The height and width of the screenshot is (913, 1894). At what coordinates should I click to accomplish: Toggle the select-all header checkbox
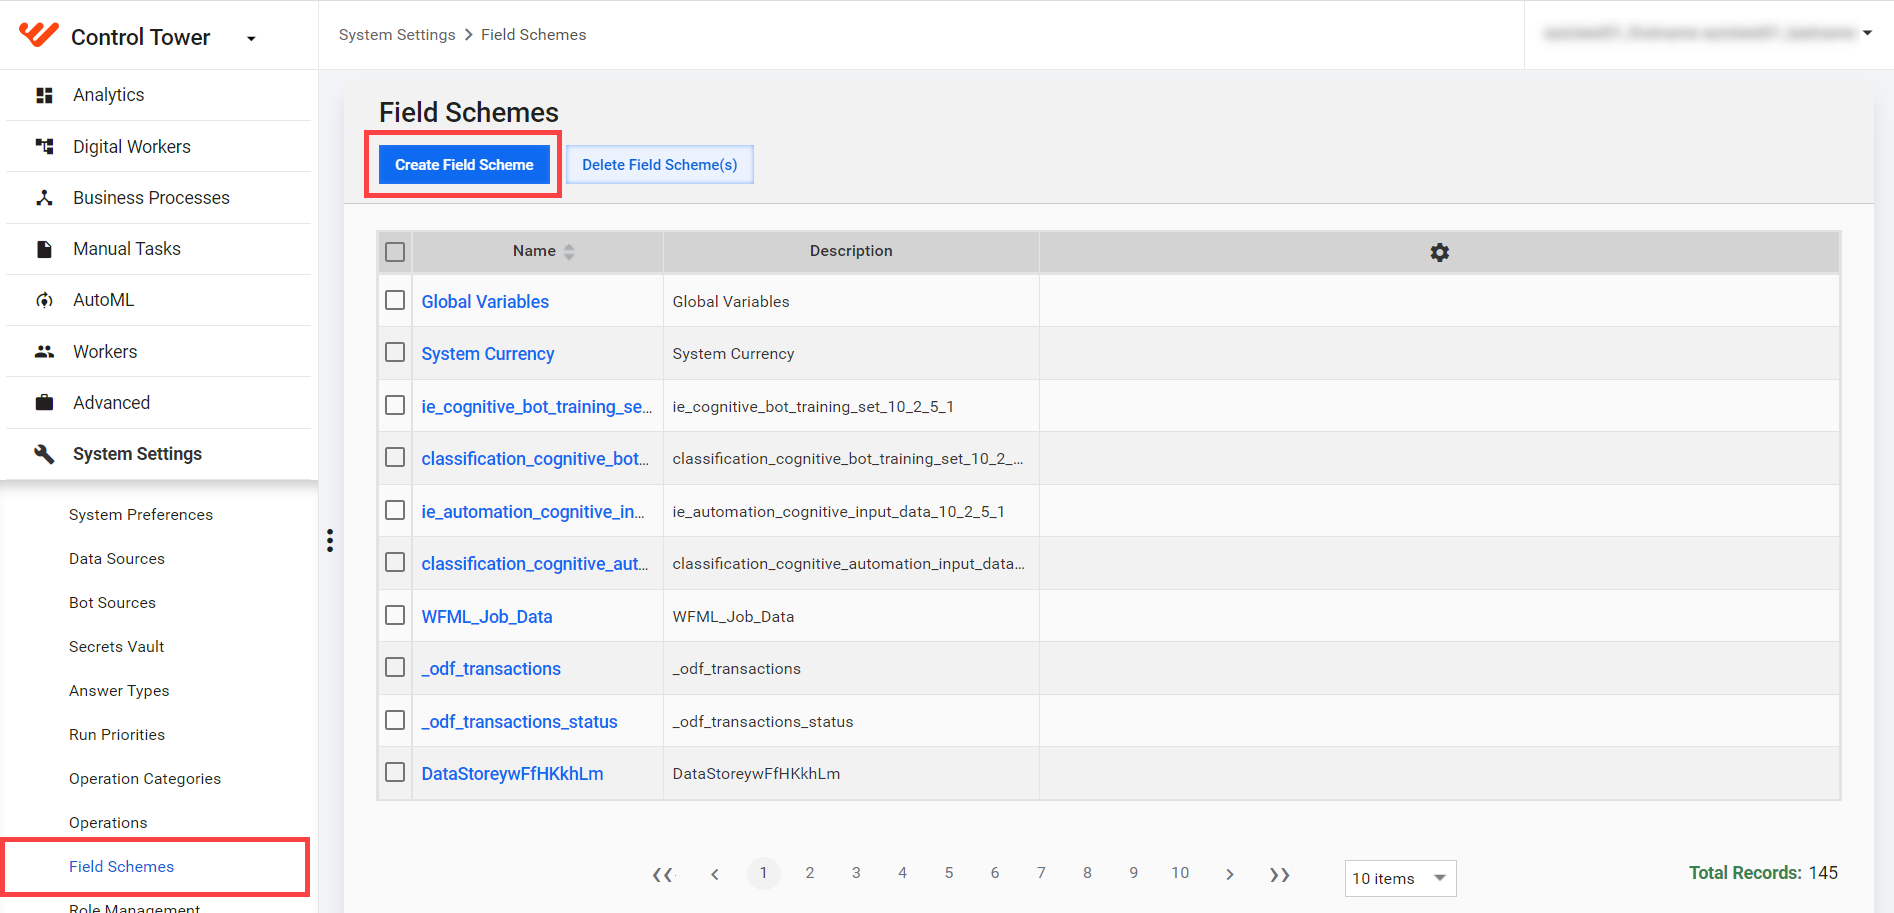pos(395,252)
